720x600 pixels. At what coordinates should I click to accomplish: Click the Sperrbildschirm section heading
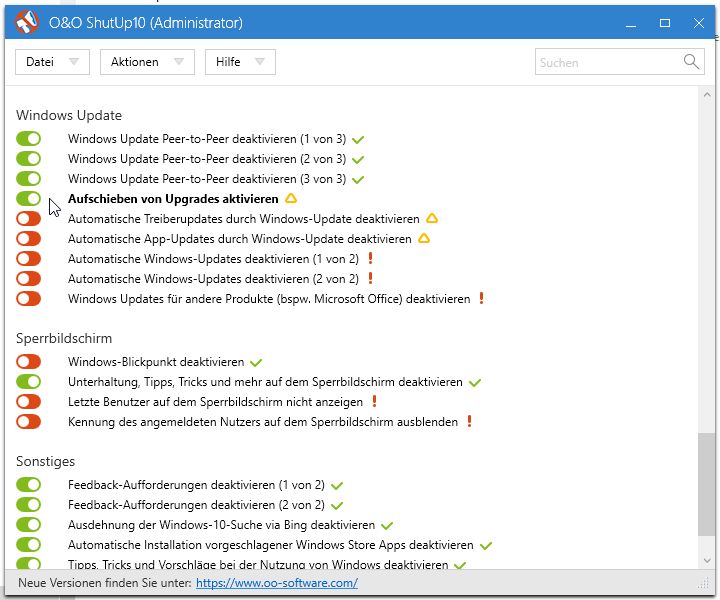click(64, 339)
